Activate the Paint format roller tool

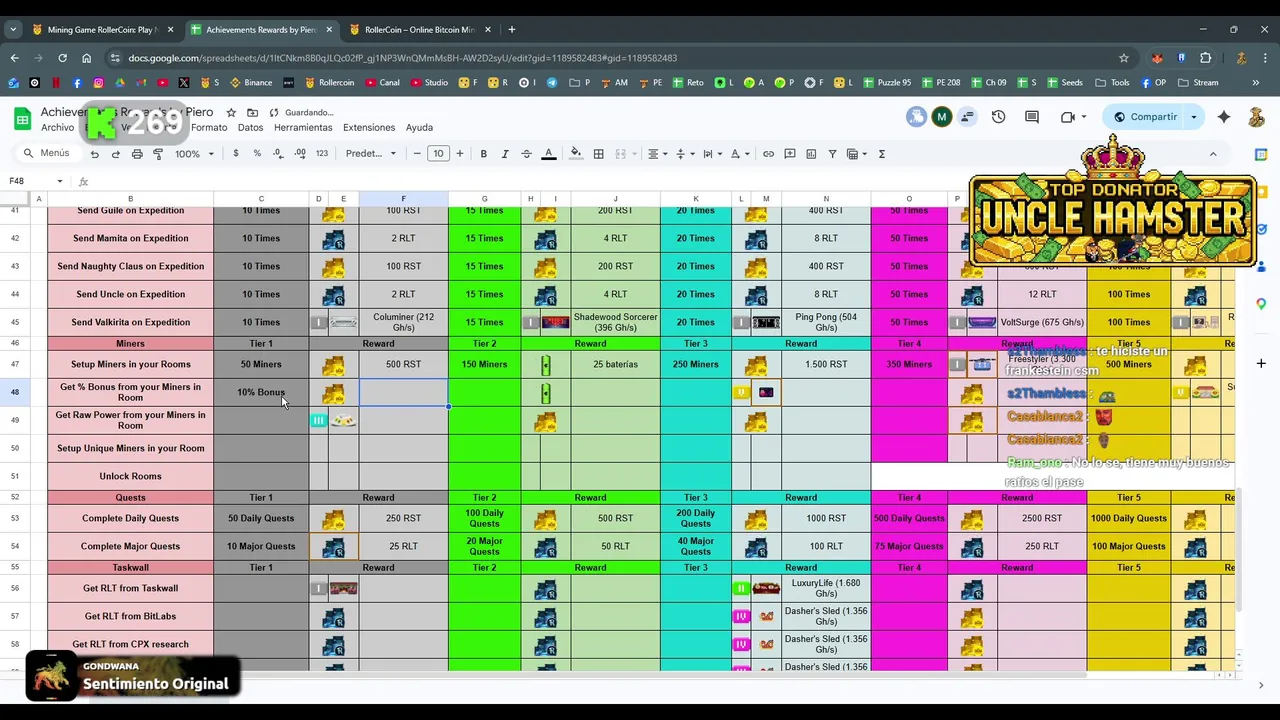(158, 154)
